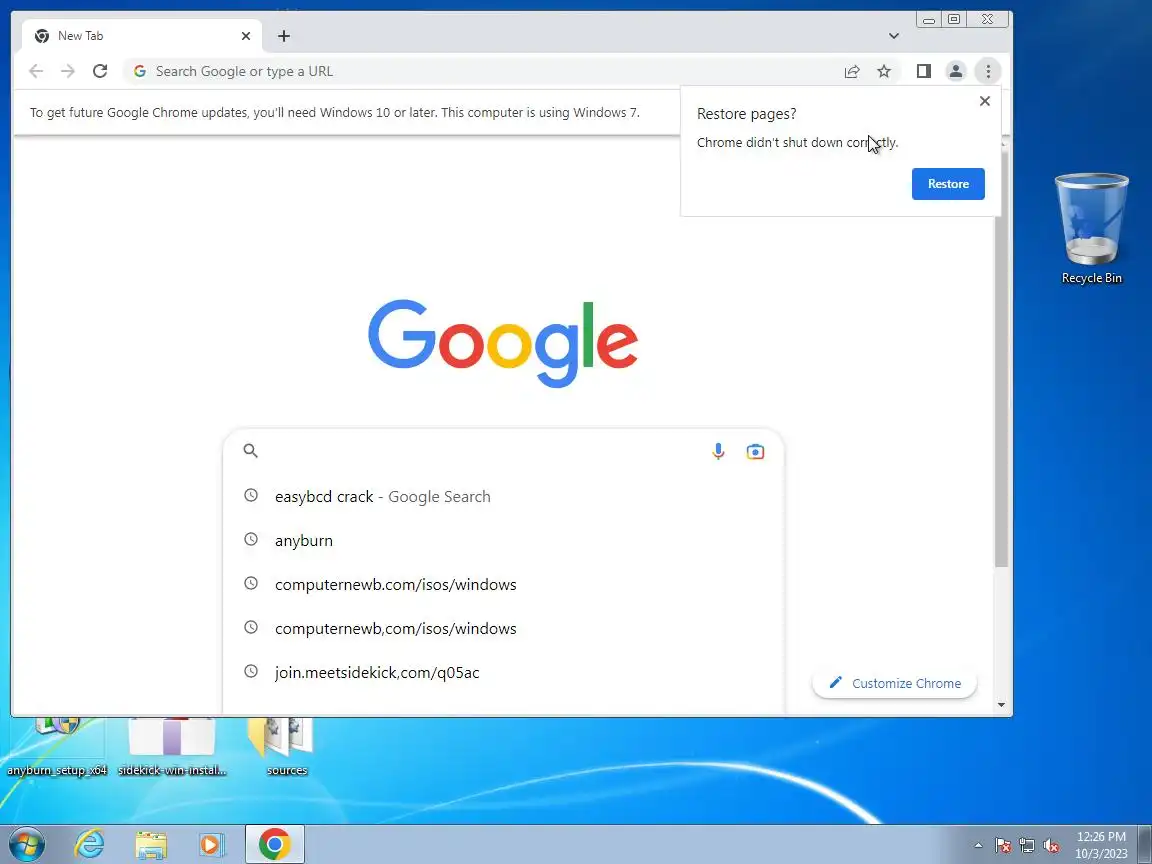Select computernewb,com/isos/windows suggestion with comma
The height and width of the screenshot is (864, 1152).
(503, 629)
